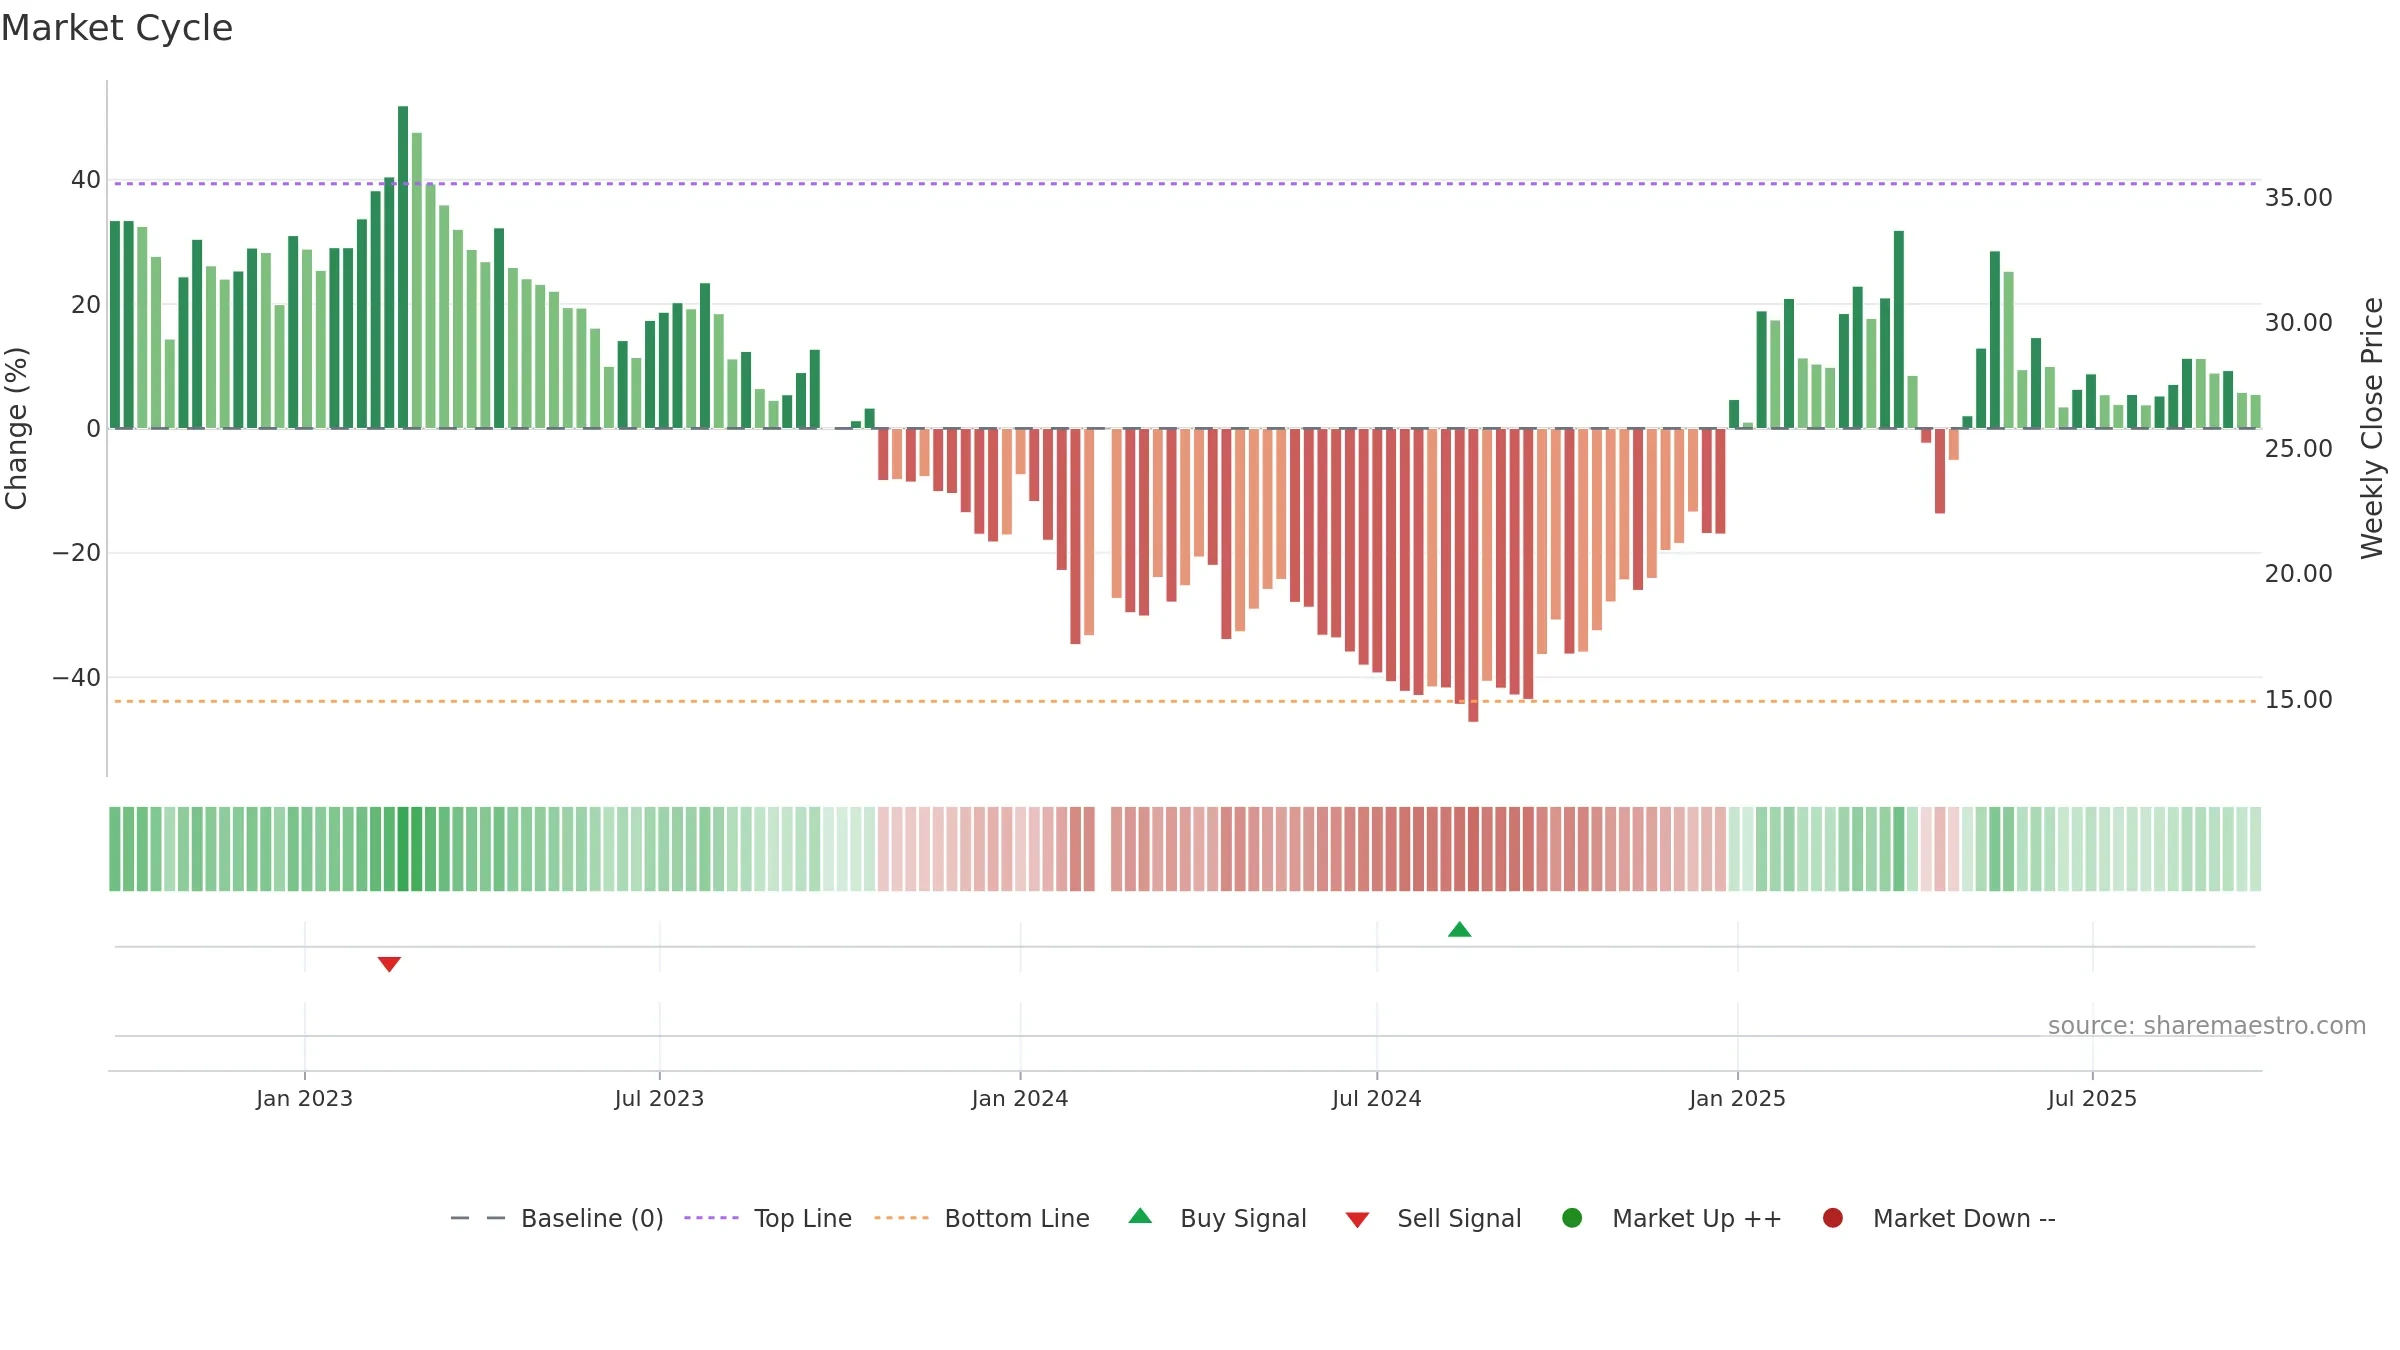The width and height of the screenshot is (2400, 1350).
Task: Click the 20 tick on left axis
Action: 86,304
